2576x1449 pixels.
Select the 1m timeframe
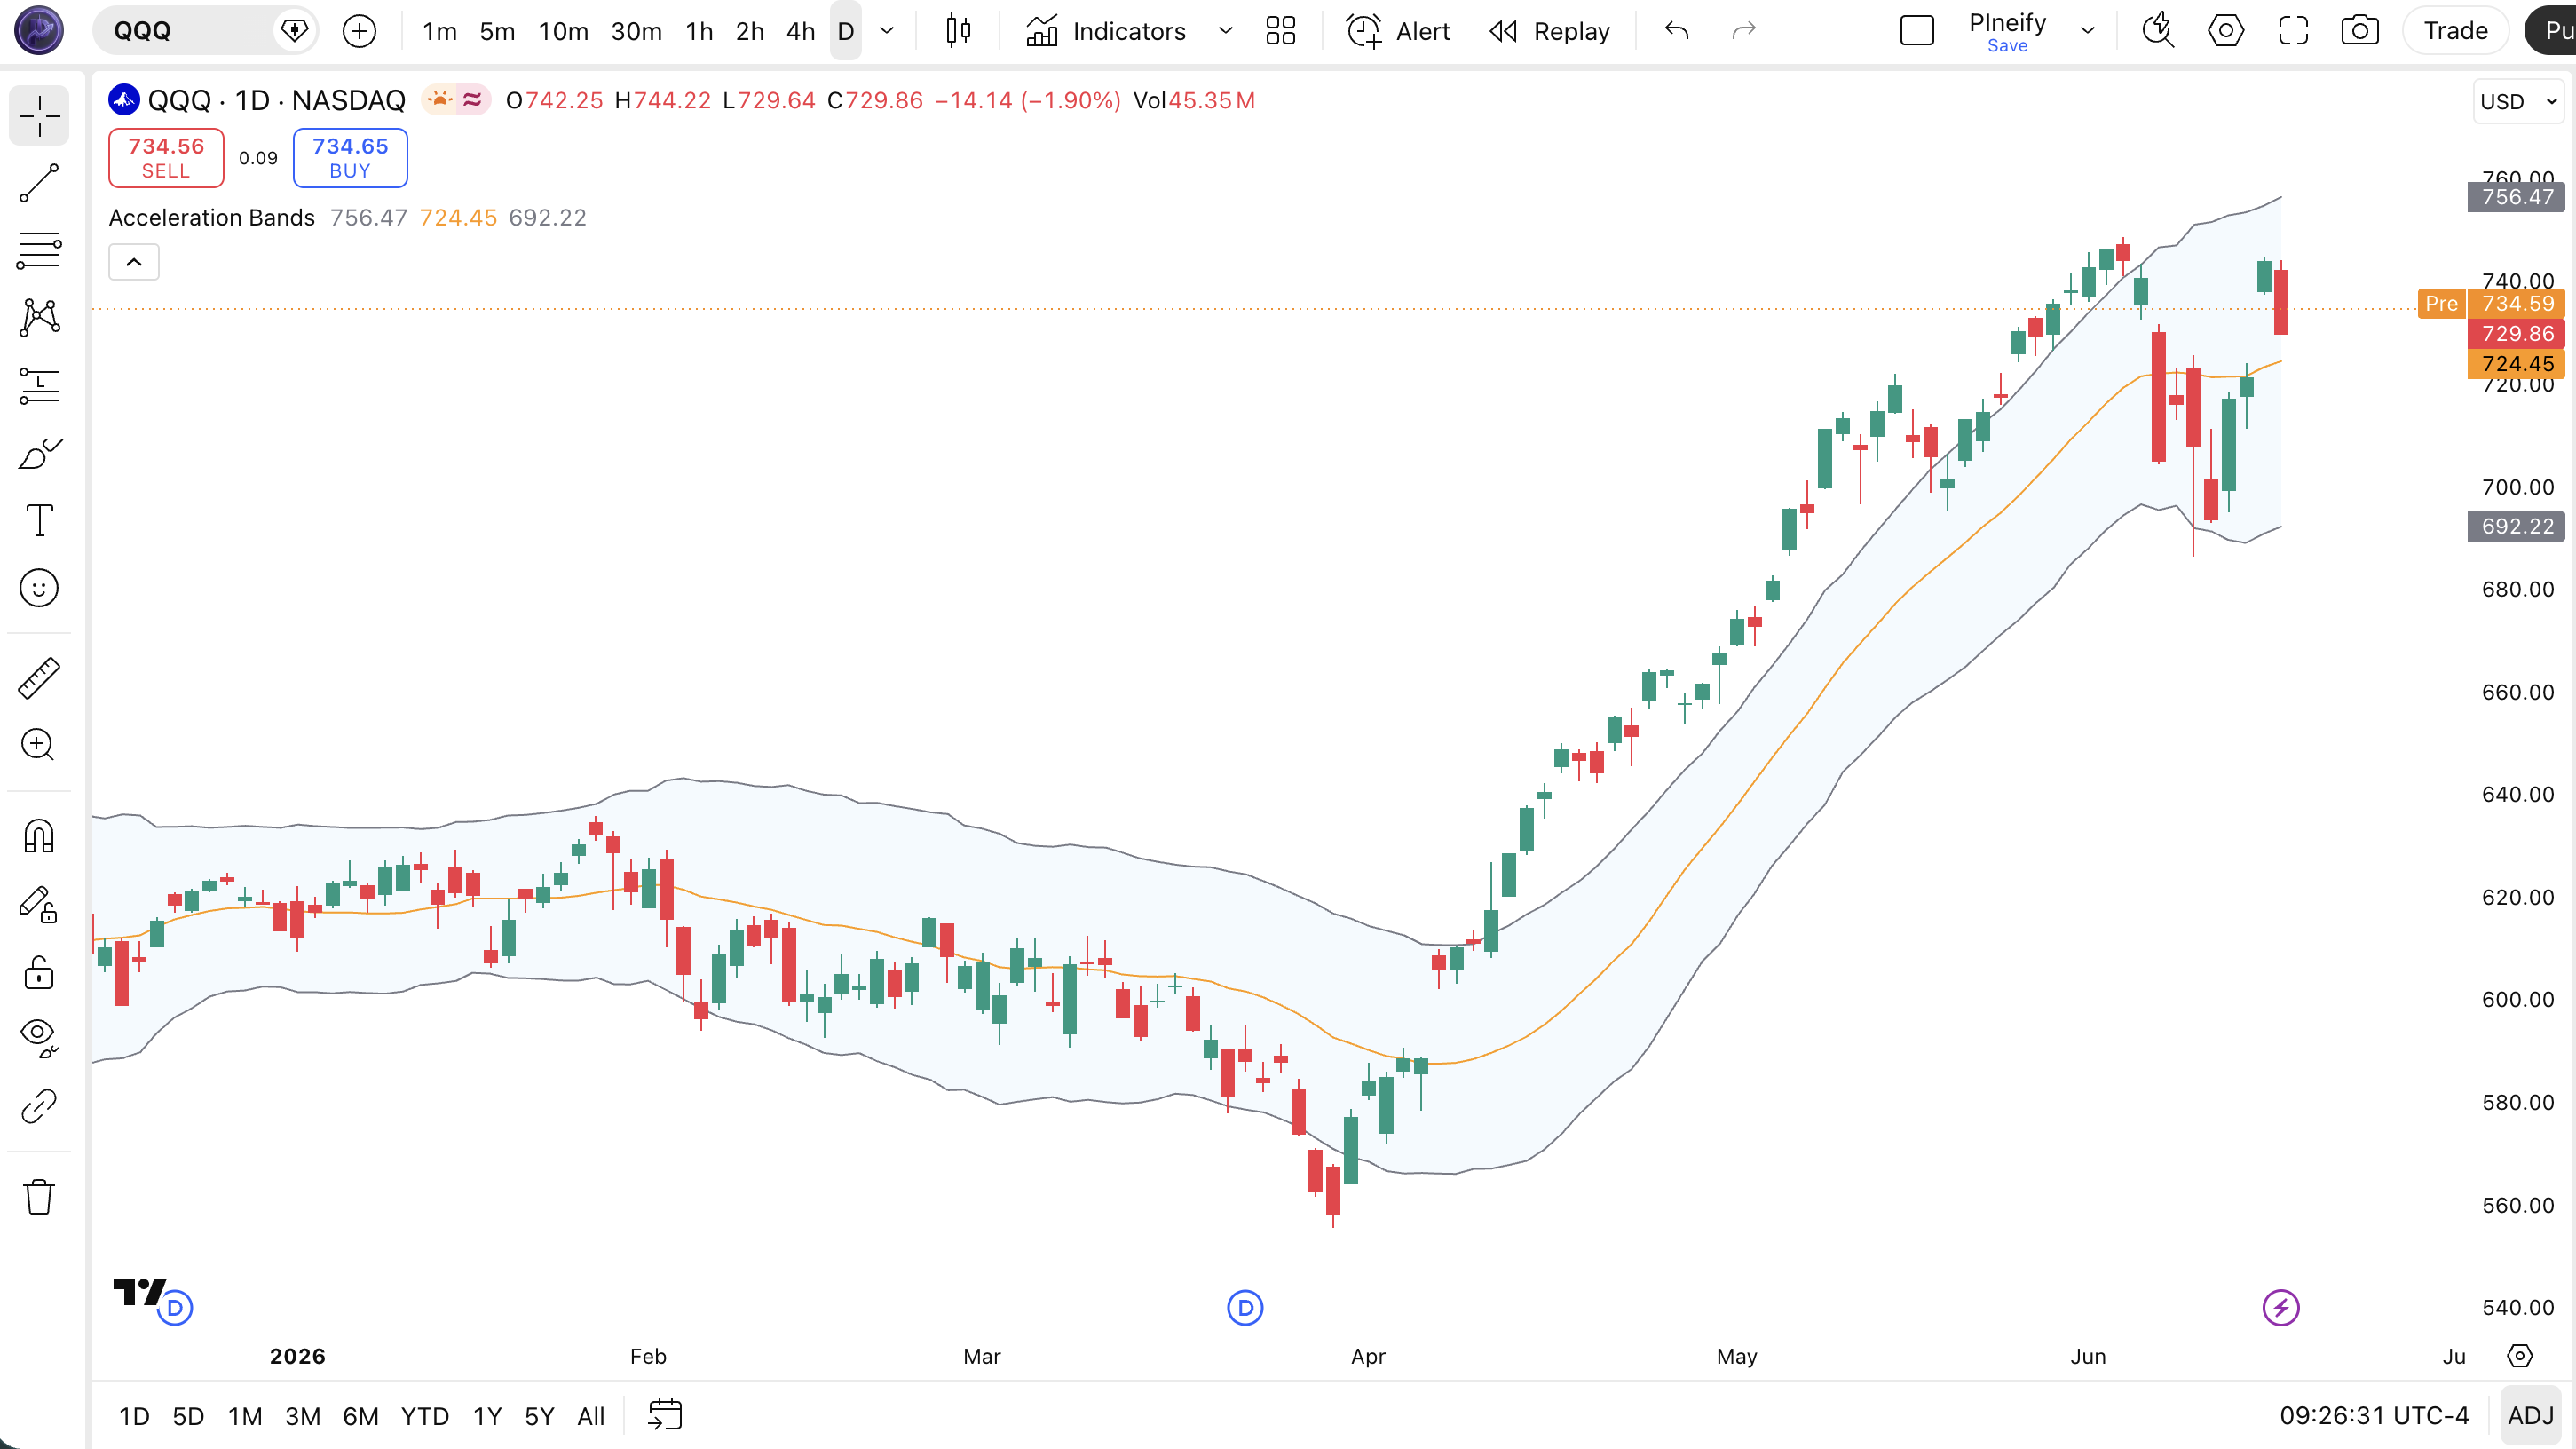click(440, 31)
